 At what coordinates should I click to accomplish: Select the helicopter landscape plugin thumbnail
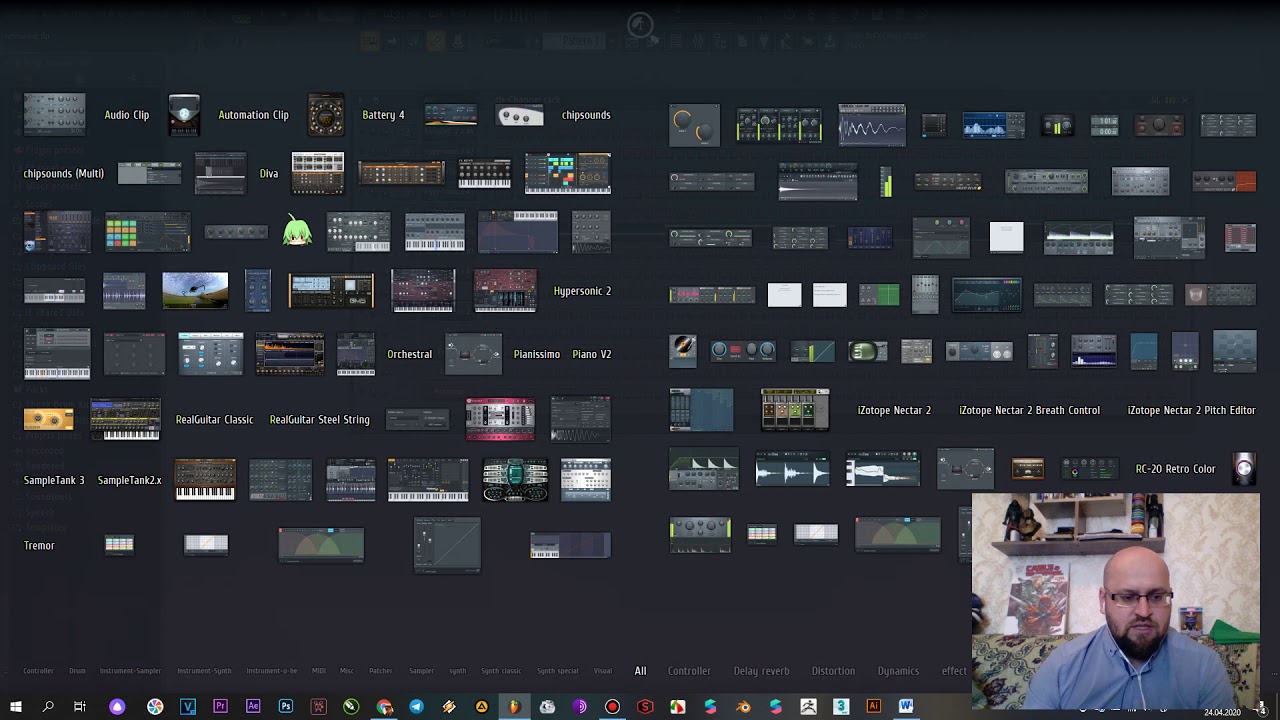click(x=195, y=291)
